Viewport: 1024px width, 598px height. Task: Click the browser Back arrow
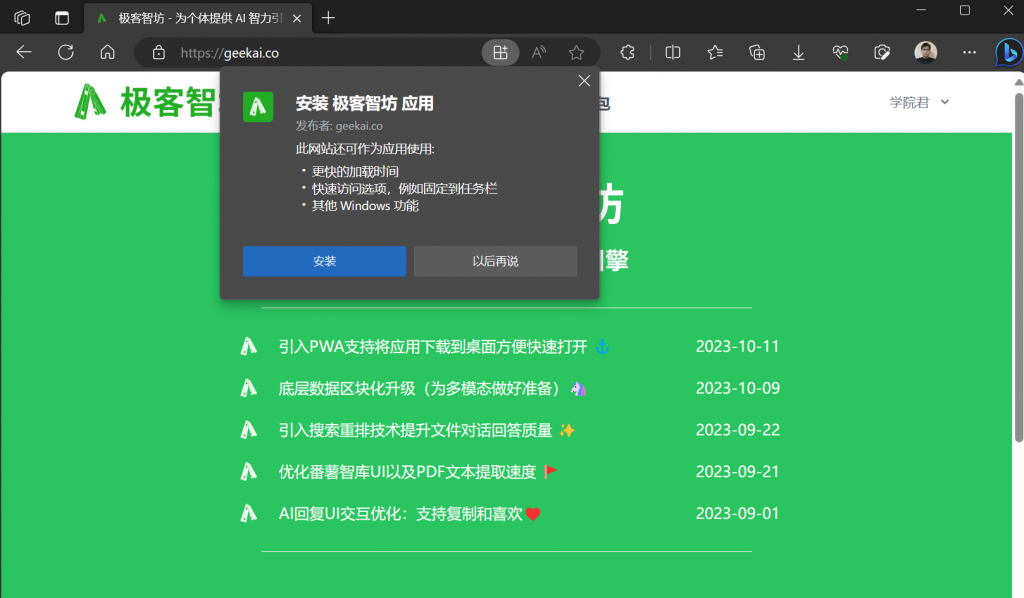24,52
